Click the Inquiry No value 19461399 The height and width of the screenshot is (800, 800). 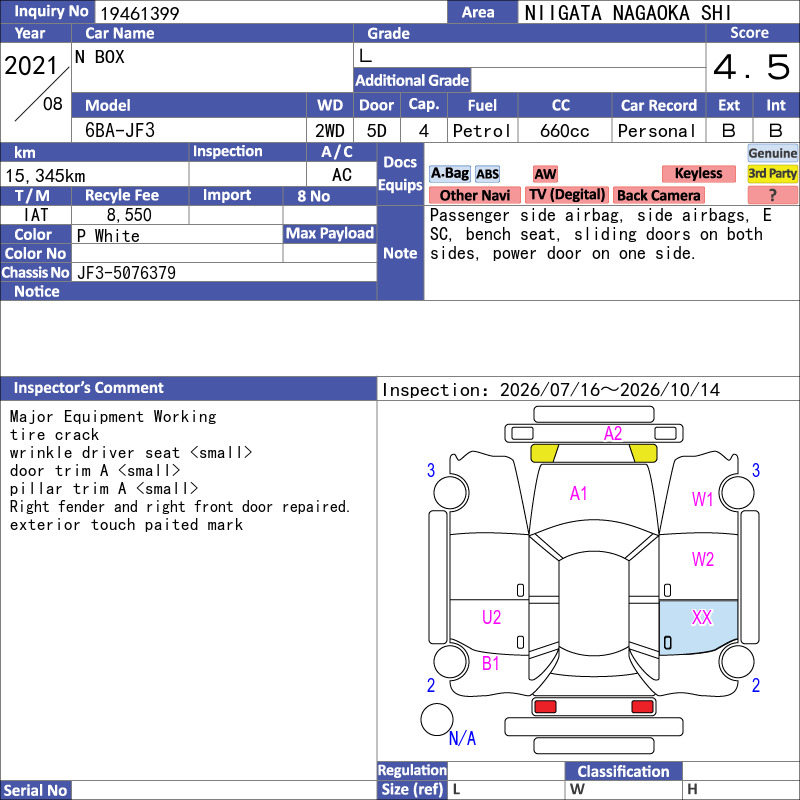[139, 13]
